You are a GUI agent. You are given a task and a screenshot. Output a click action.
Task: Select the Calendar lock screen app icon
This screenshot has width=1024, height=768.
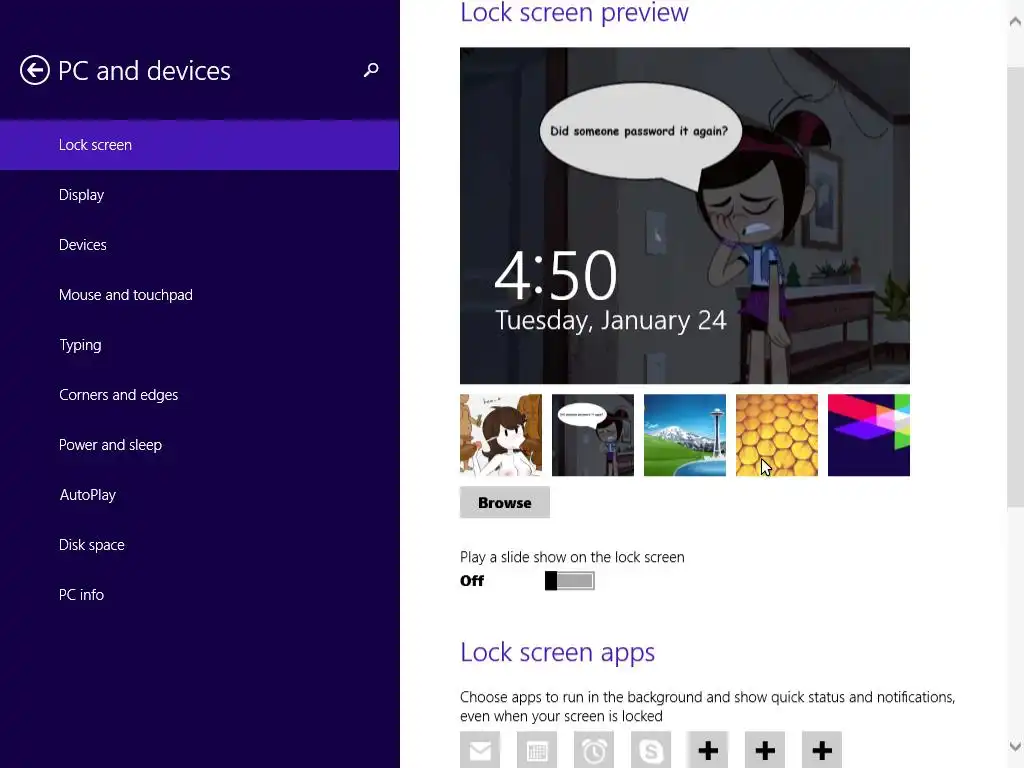click(x=537, y=750)
